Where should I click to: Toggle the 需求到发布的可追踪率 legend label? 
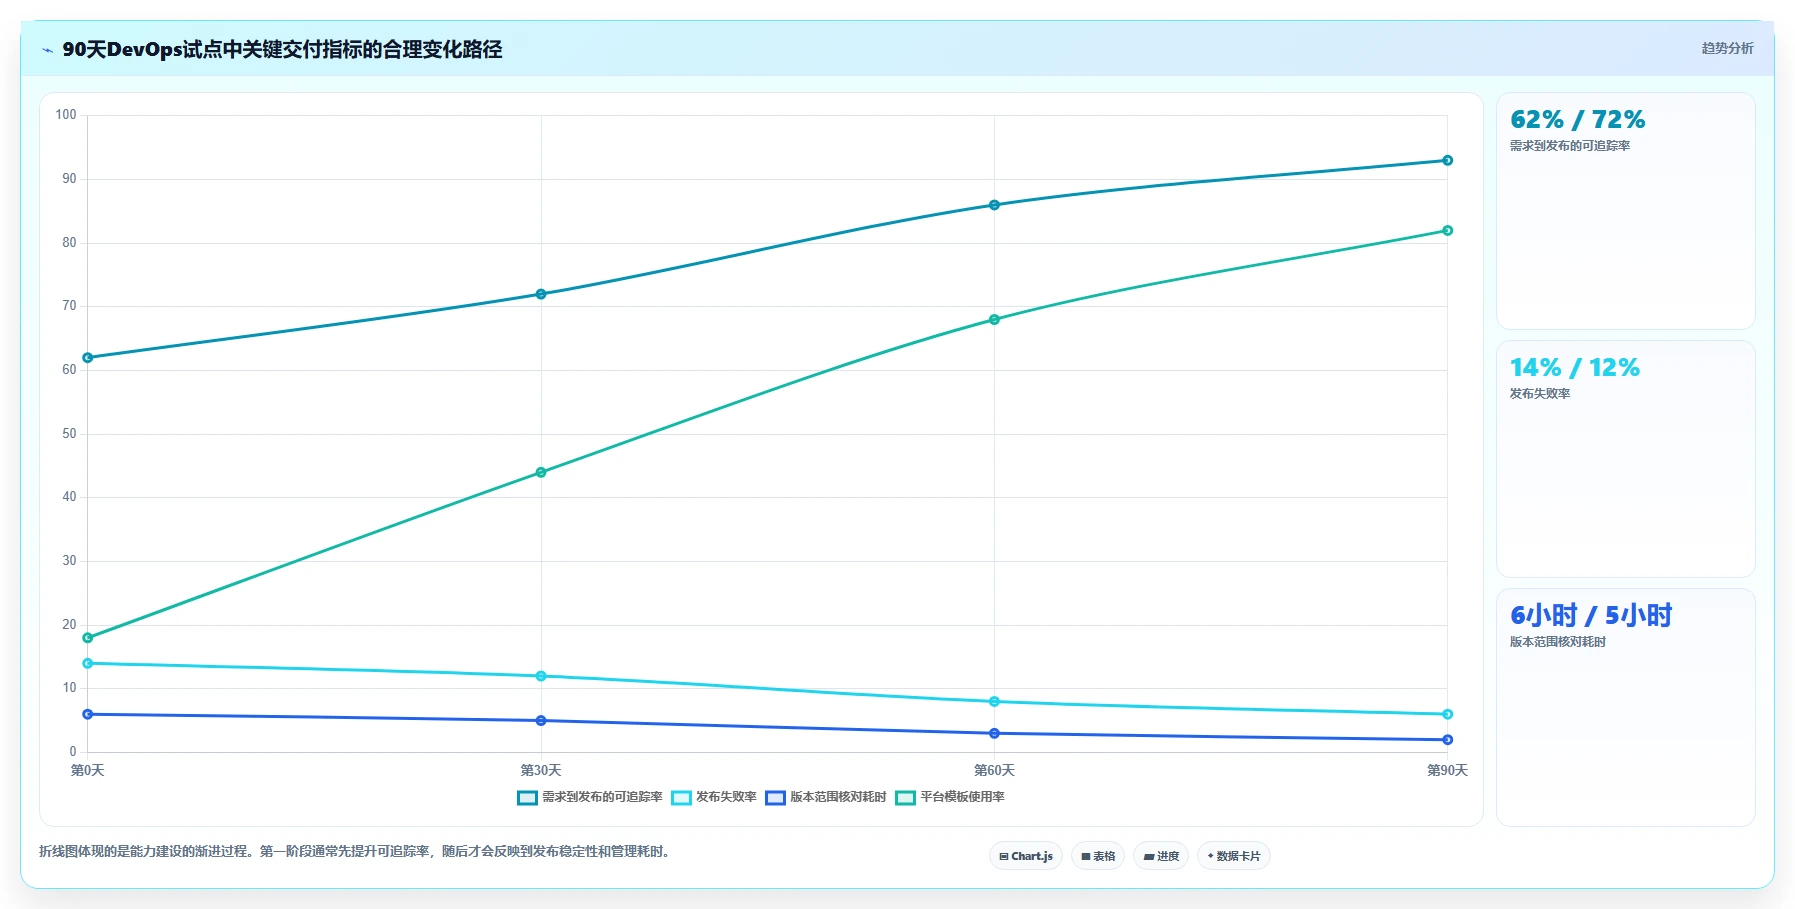(602, 797)
